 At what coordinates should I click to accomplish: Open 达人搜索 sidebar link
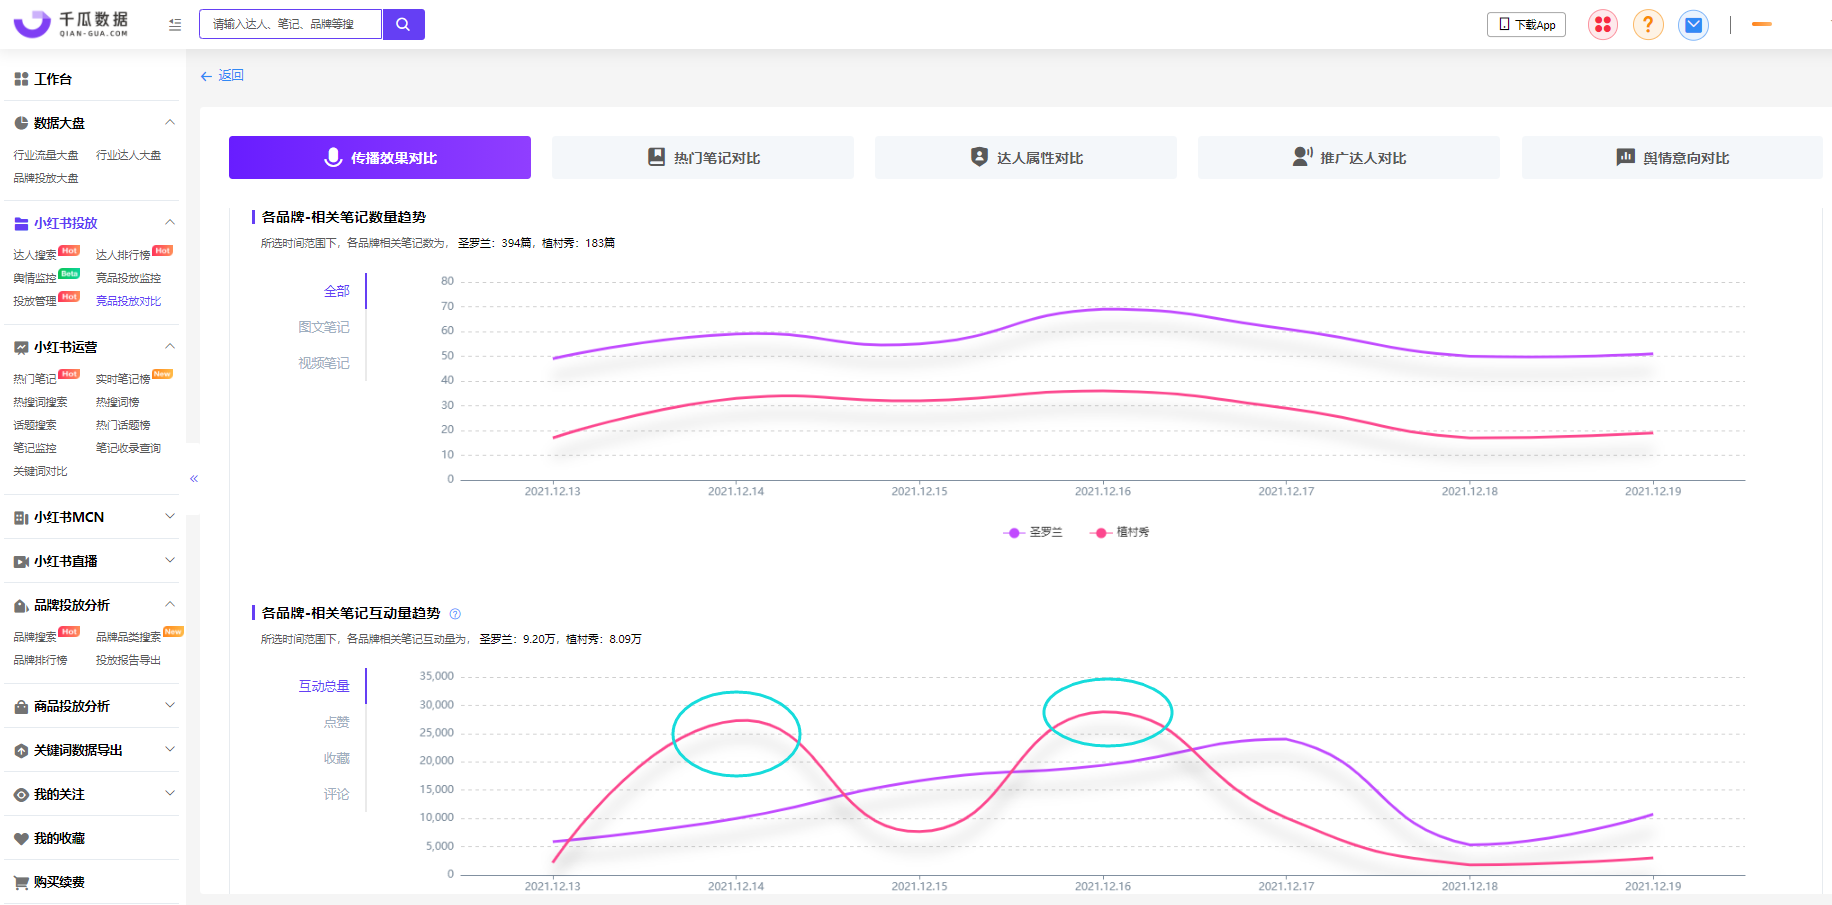(35, 255)
